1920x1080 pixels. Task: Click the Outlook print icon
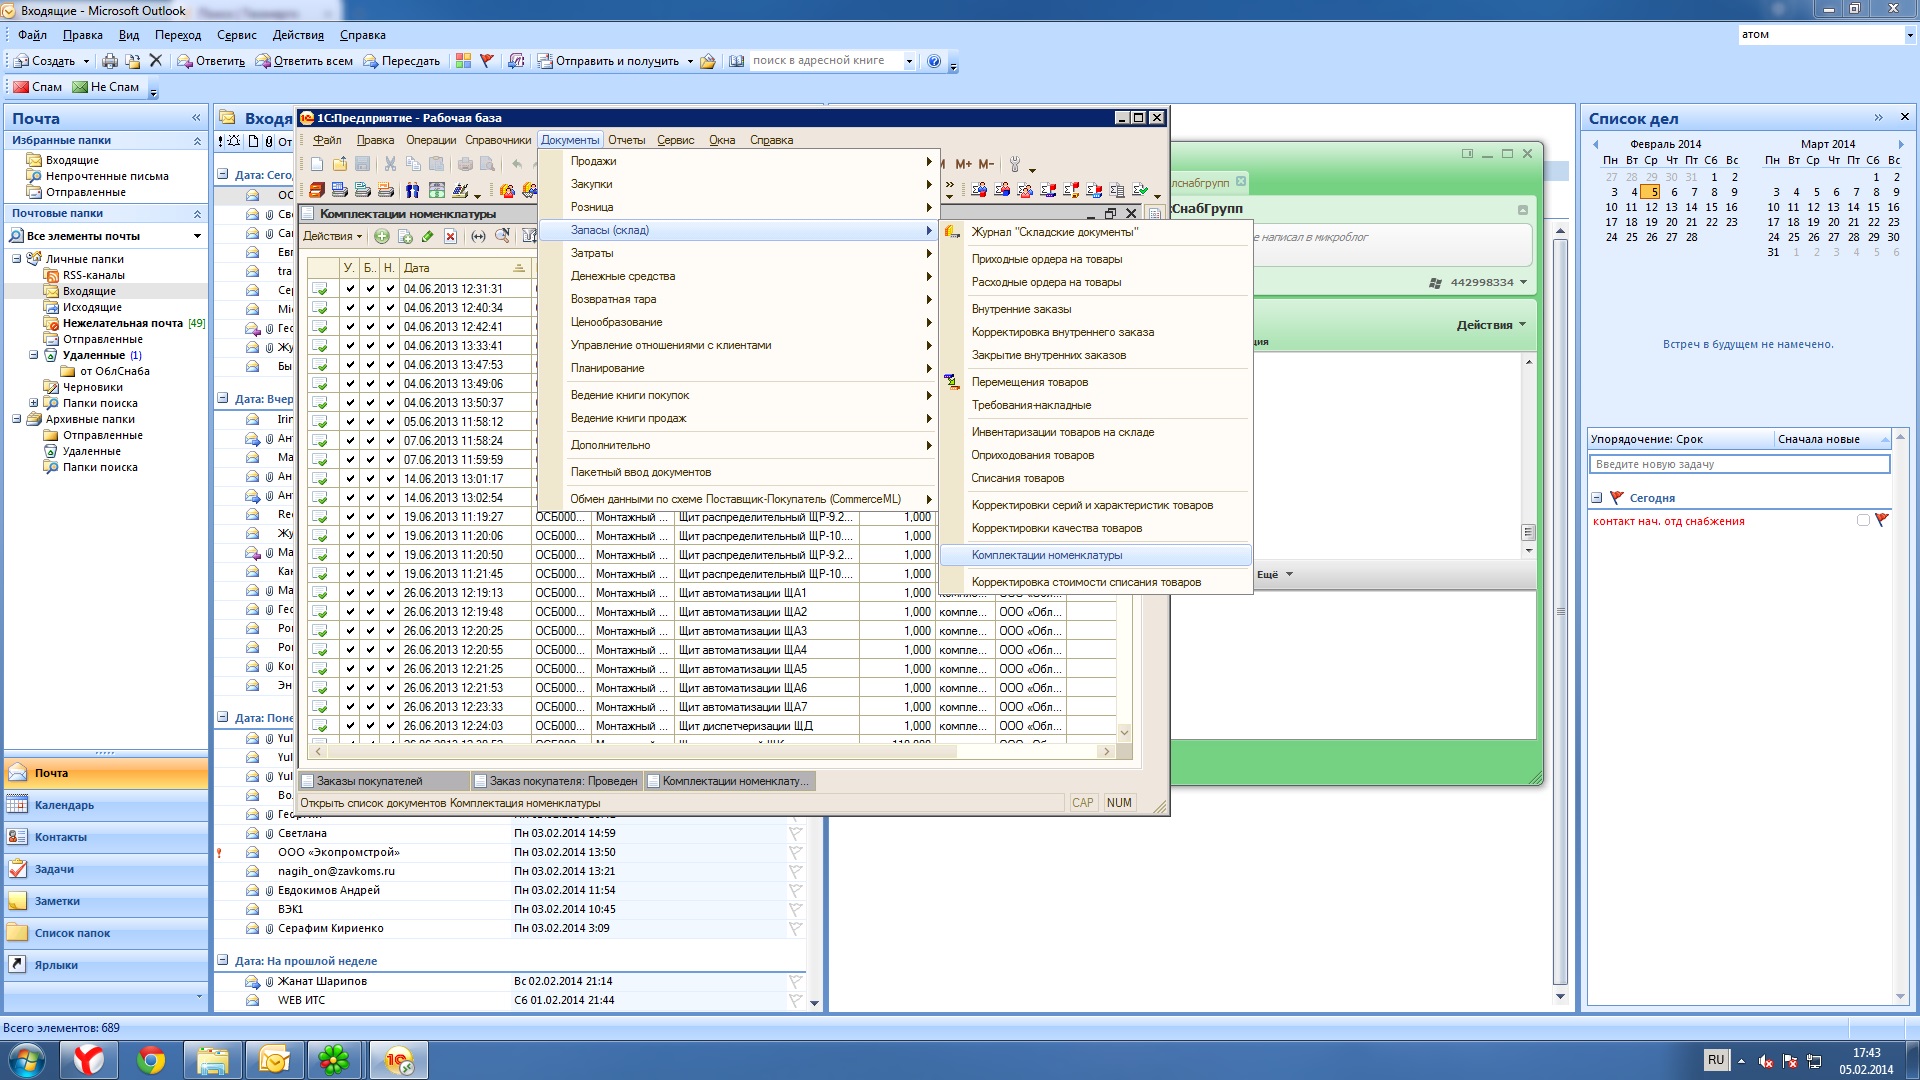pyautogui.click(x=110, y=61)
